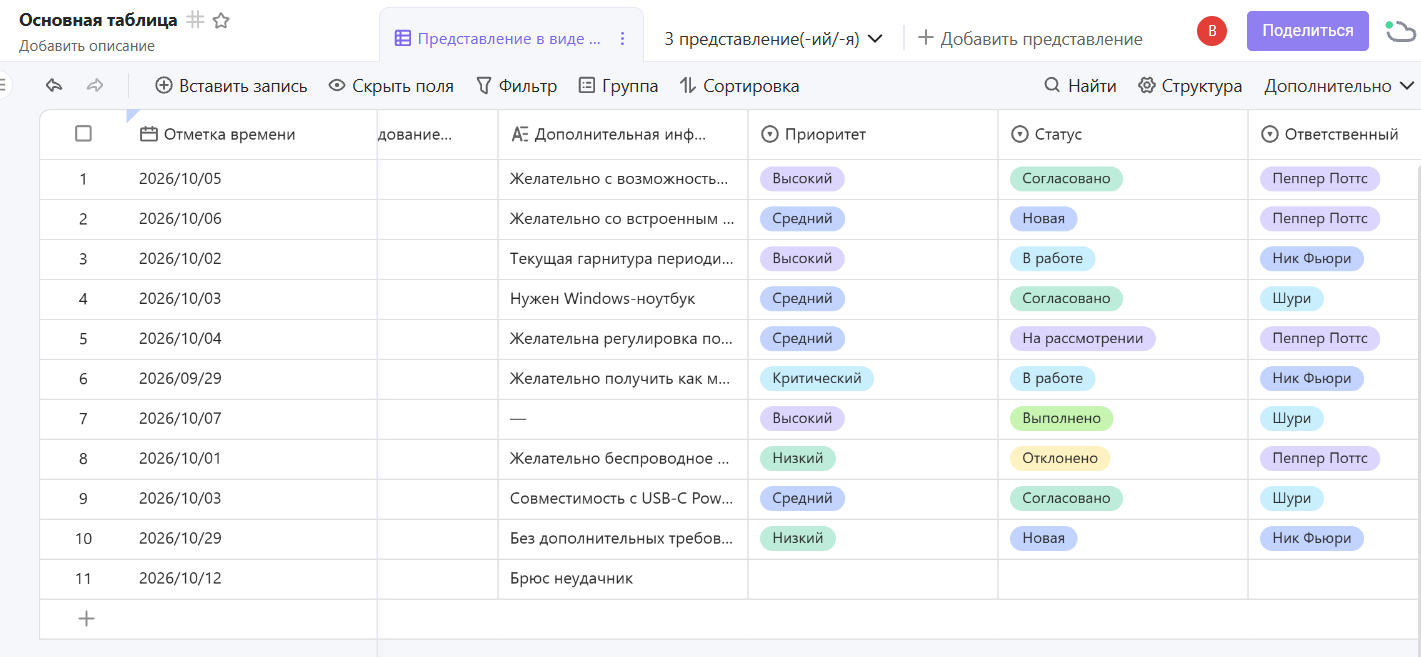Image resolution: width=1421 pixels, height=657 pixels.
Task: Click cell Брюс неудачник
Action: pyautogui.click(x=623, y=579)
